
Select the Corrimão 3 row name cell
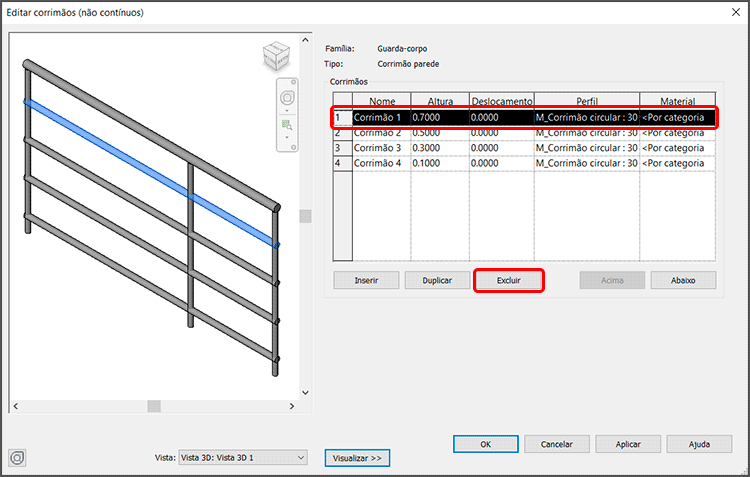pyautogui.click(x=381, y=147)
